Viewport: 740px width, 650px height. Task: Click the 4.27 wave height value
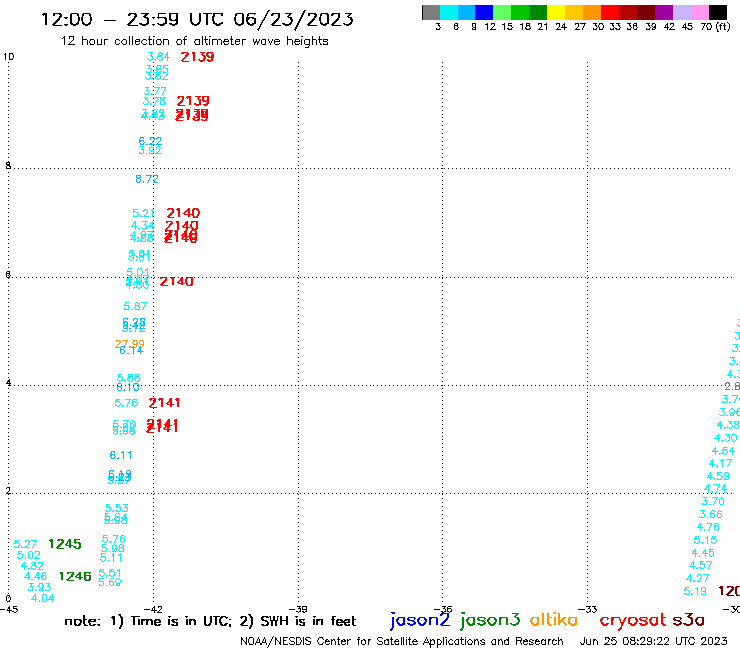point(698,578)
